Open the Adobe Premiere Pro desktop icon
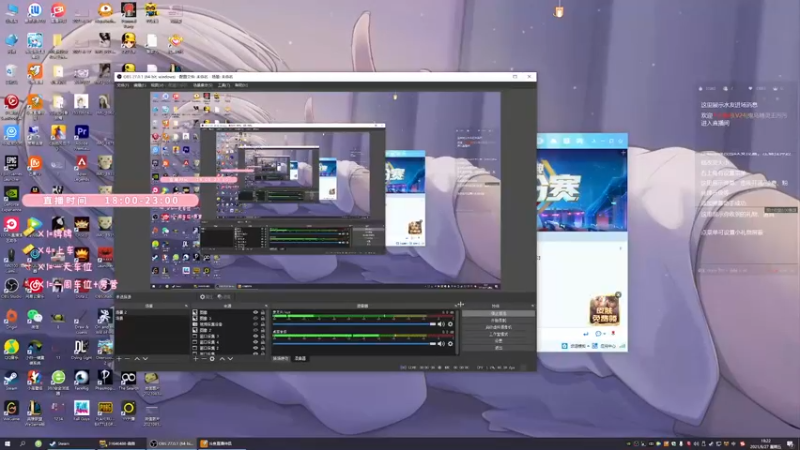This screenshot has width=800, height=450. pyautogui.click(x=82, y=134)
